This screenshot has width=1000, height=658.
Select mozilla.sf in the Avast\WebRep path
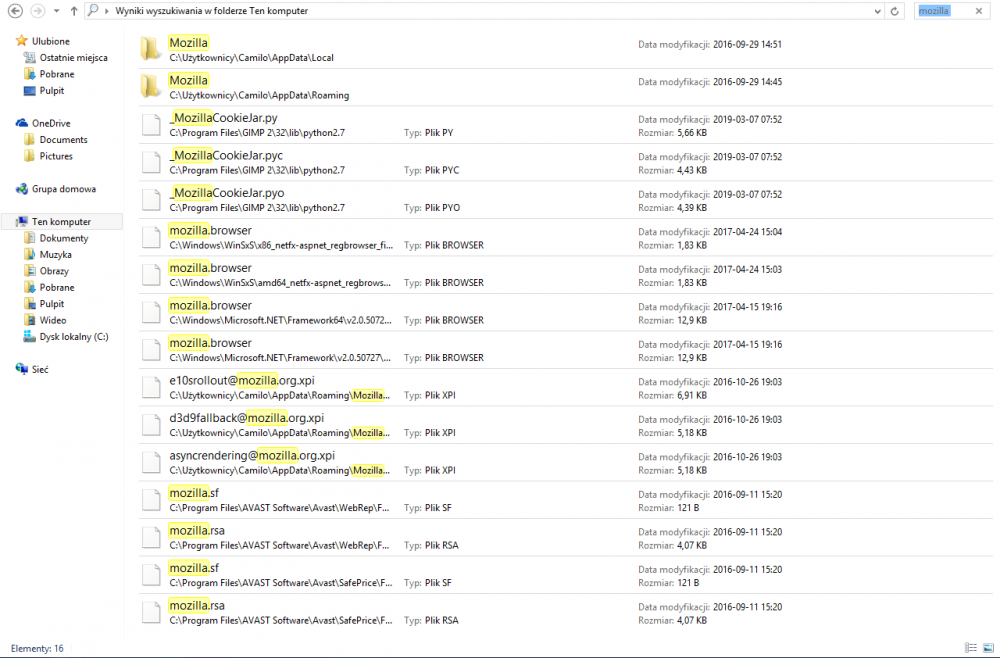pyautogui.click(x=565, y=500)
